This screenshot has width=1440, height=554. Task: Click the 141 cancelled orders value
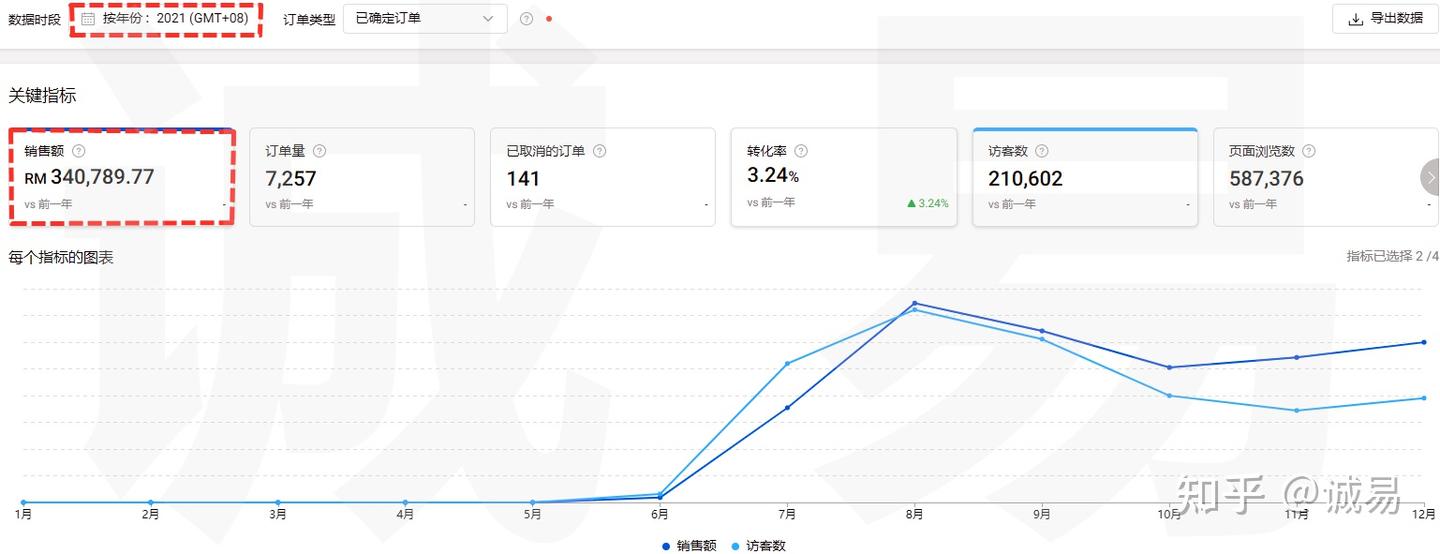[x=523, y=179]
